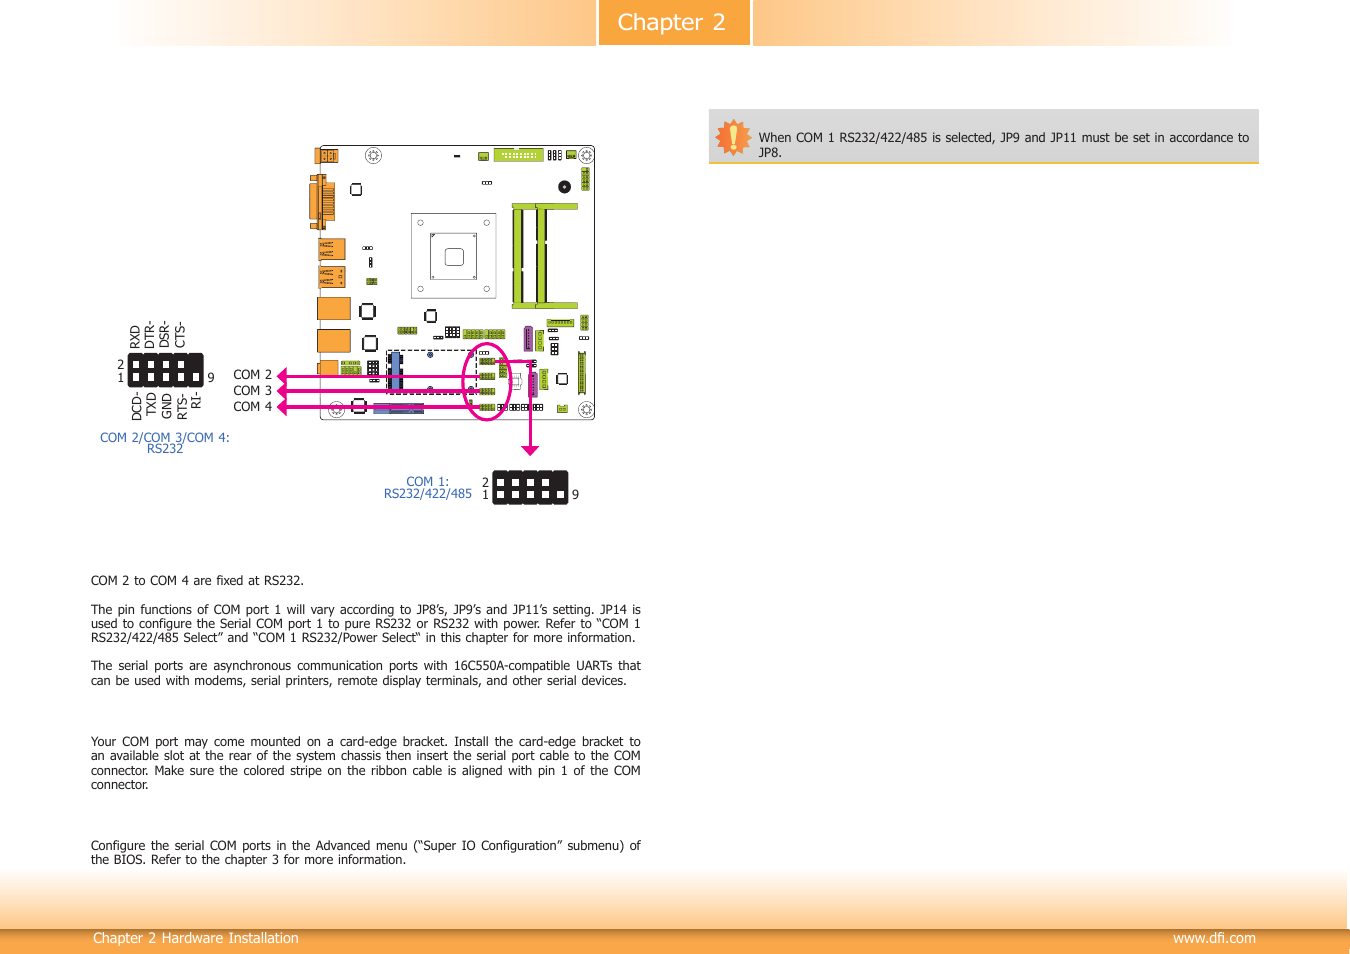Click the COM 4 label beside the board
The height and width of the screenshot is (954, 1350).
(x=252, y=407)
